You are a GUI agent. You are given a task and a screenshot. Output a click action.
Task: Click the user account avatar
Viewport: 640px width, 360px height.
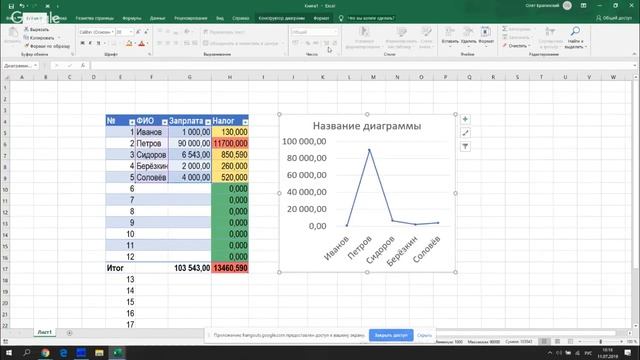(567, 6)
